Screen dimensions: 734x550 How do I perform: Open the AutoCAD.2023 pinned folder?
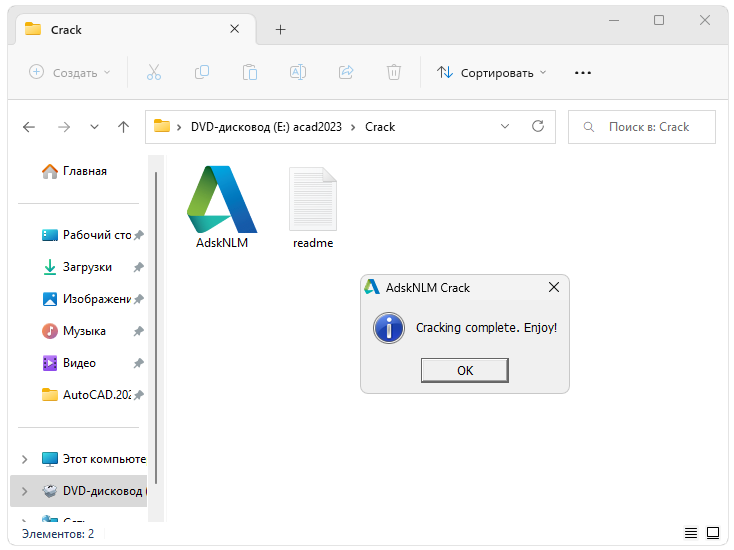coord(87,395)
